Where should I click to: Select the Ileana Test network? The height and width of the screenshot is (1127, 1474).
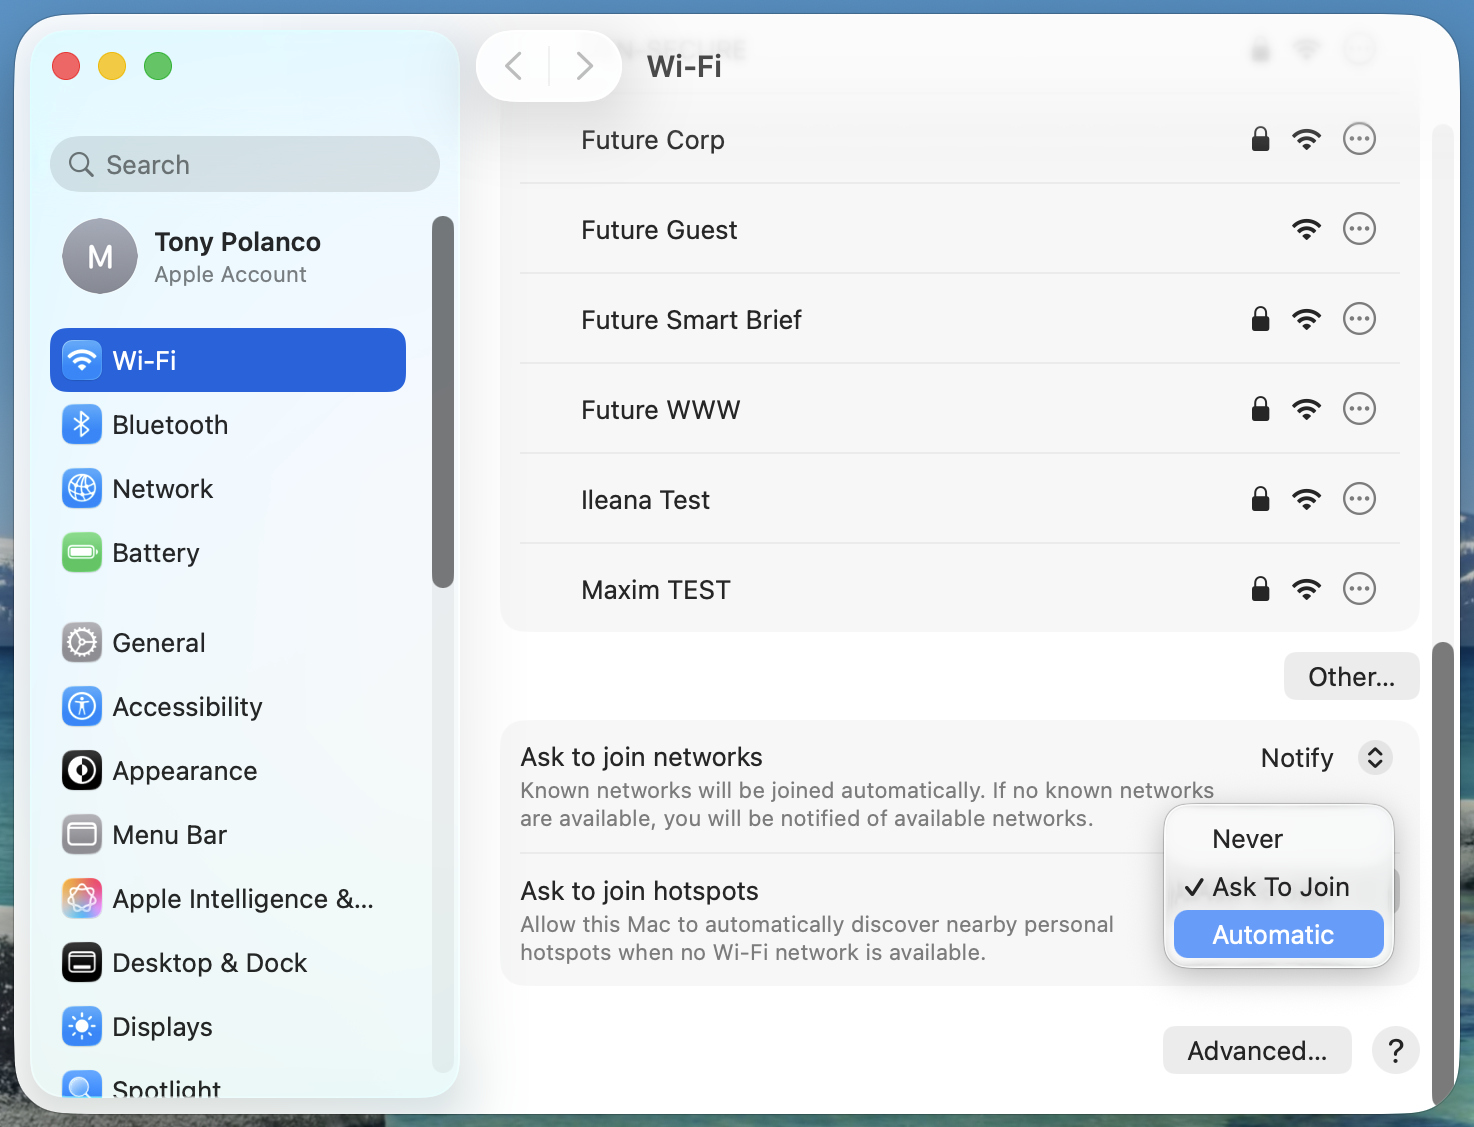(x=646, y=500)
